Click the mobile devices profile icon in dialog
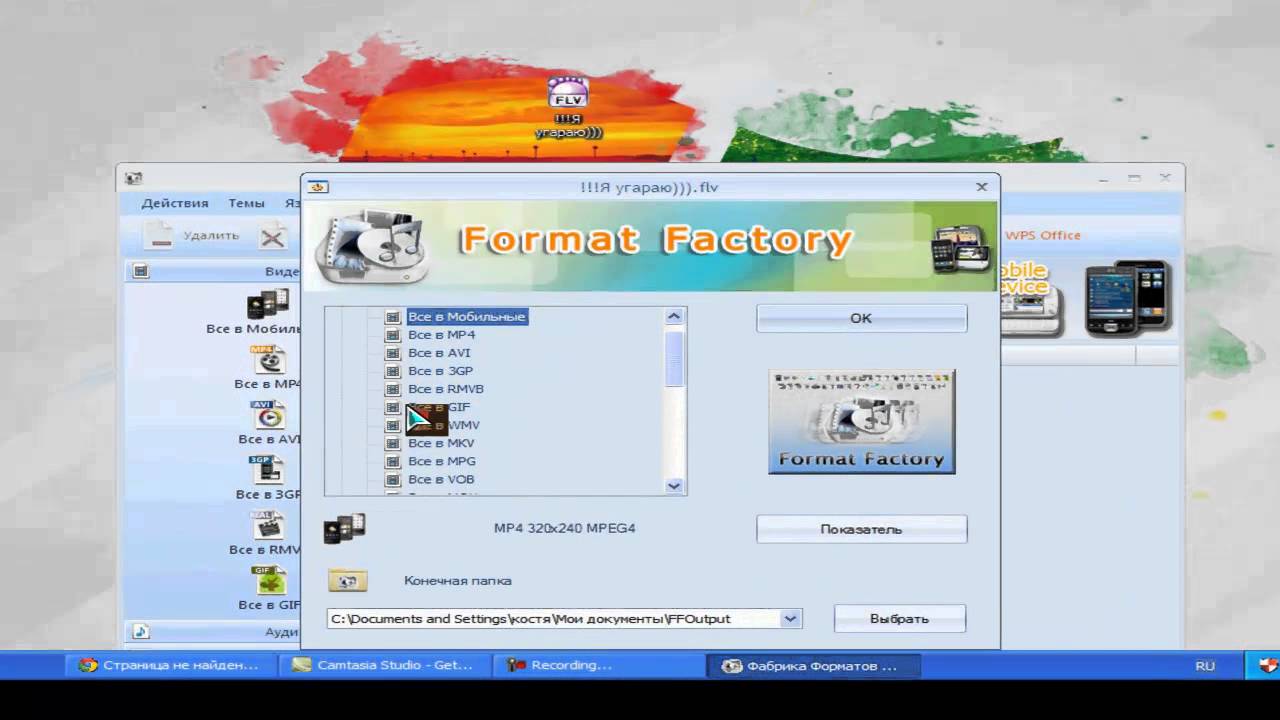1280x720 pixels. pos(345,528)
